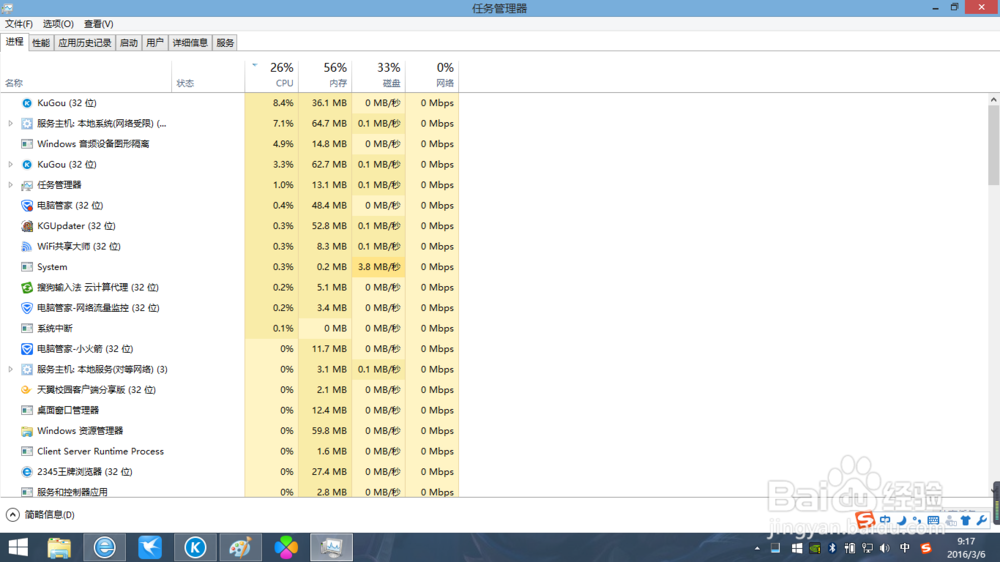Click the System process icon
Viewport: 1000px width, 562px height.
pos(27,267)
